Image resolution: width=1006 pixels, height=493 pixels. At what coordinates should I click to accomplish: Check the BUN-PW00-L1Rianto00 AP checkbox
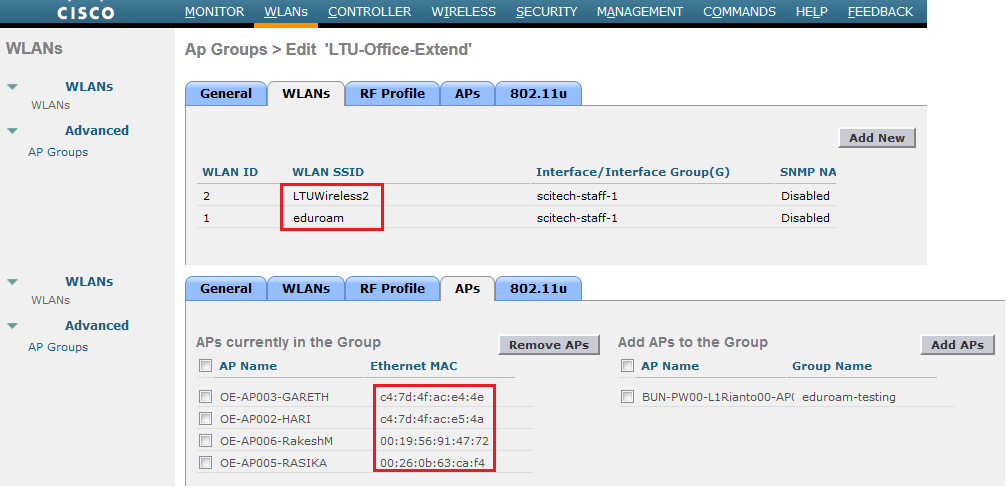(x=628, y=397)
